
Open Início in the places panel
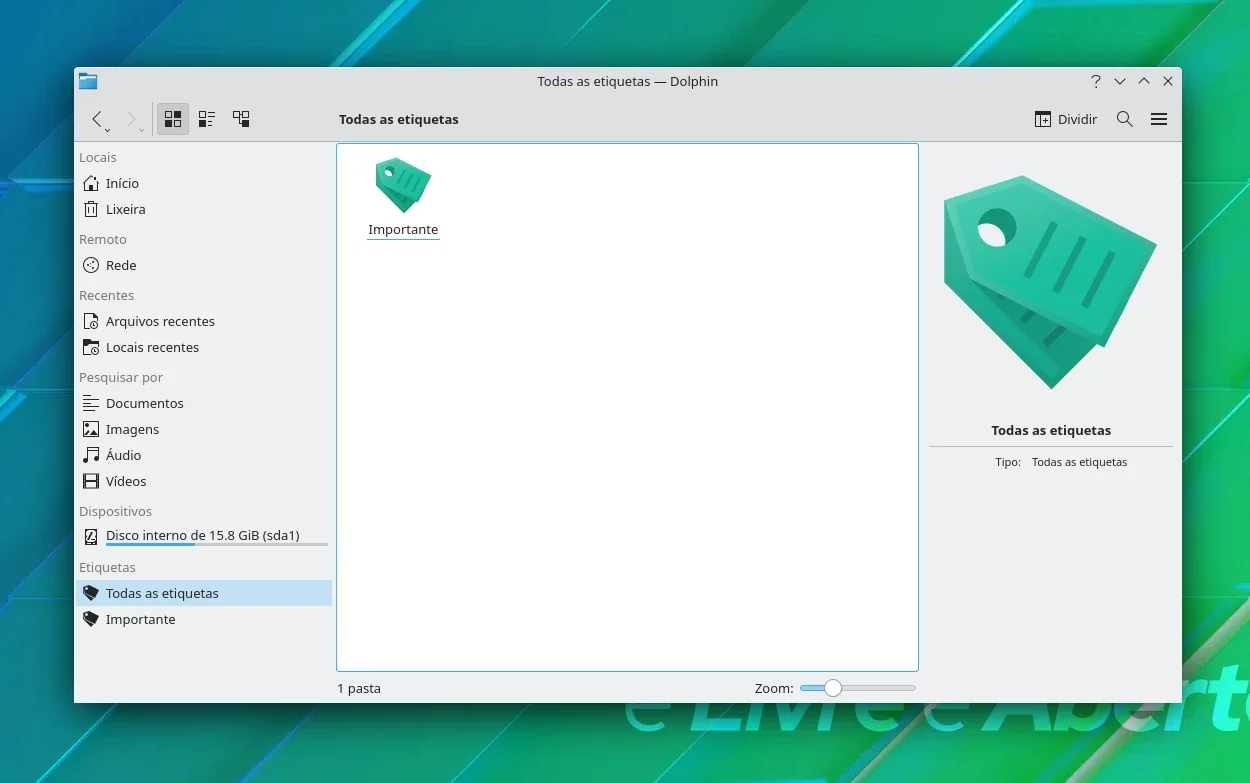tap(203, 183)
